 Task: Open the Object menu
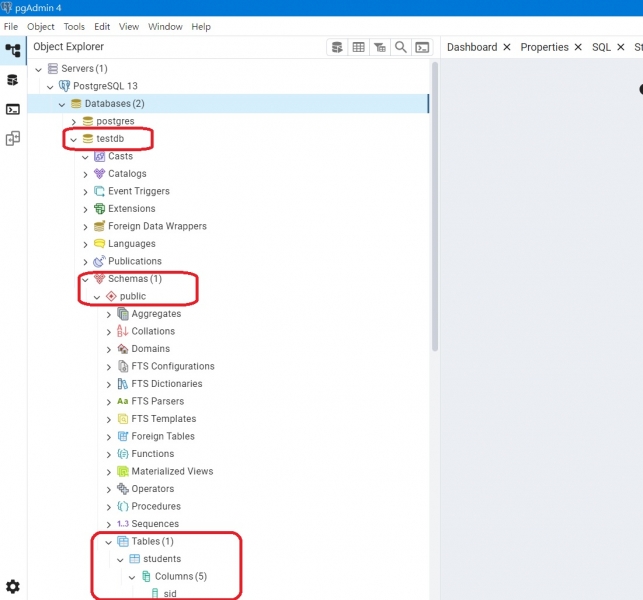pyautogui.click(x=41, y=27)
